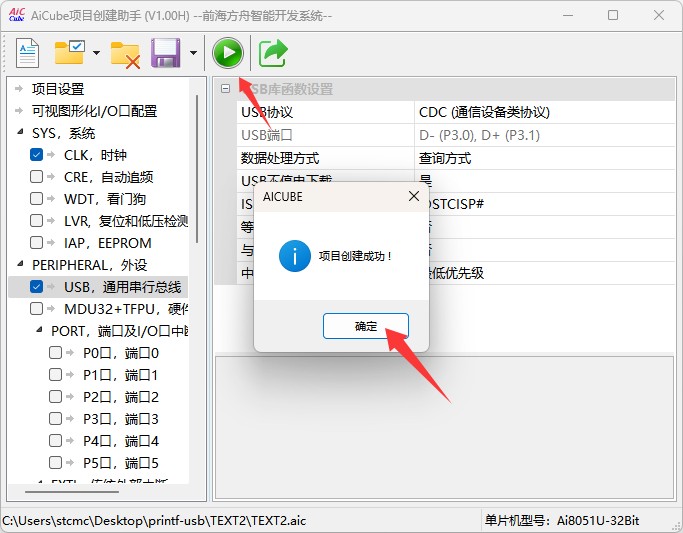Collapse the PORT, 端口及I/O口 node
683x533 pixels.
pyautogui.click(x=39, y=330)
